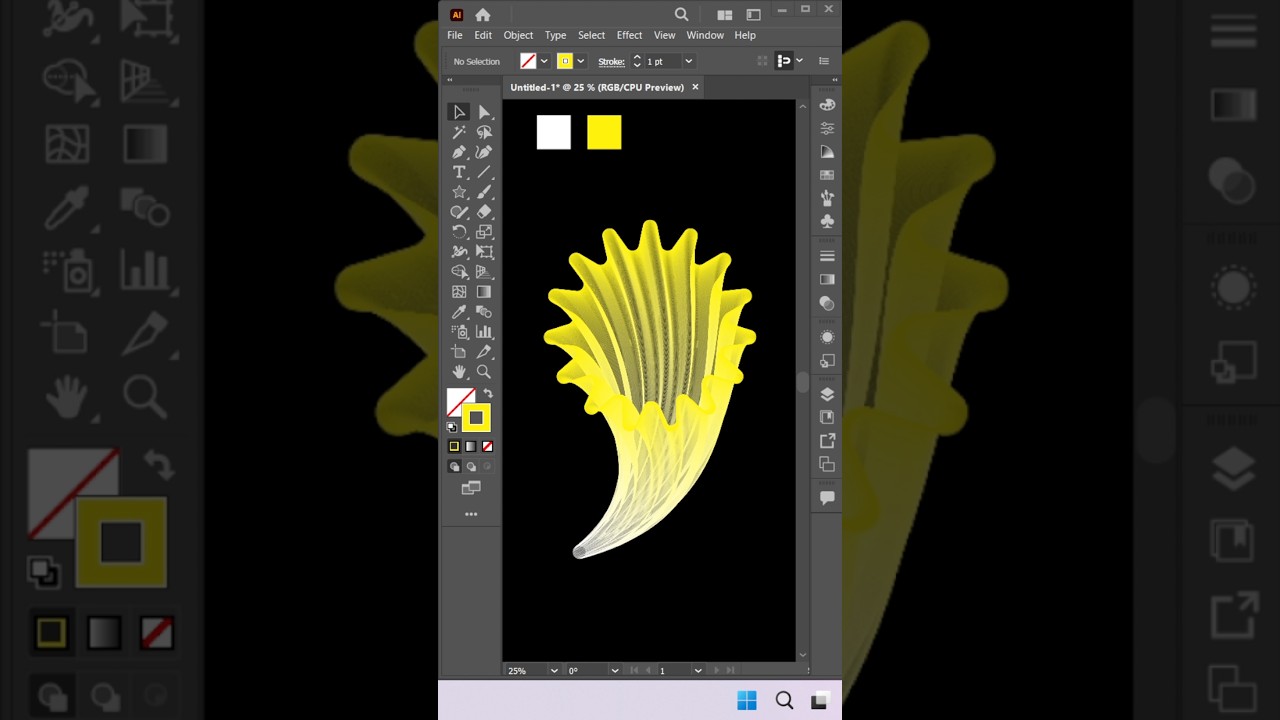The height and width of the screenshot is (720, 1280).
Task: Open the Symbols panel club icon
Action: [827, 221]
